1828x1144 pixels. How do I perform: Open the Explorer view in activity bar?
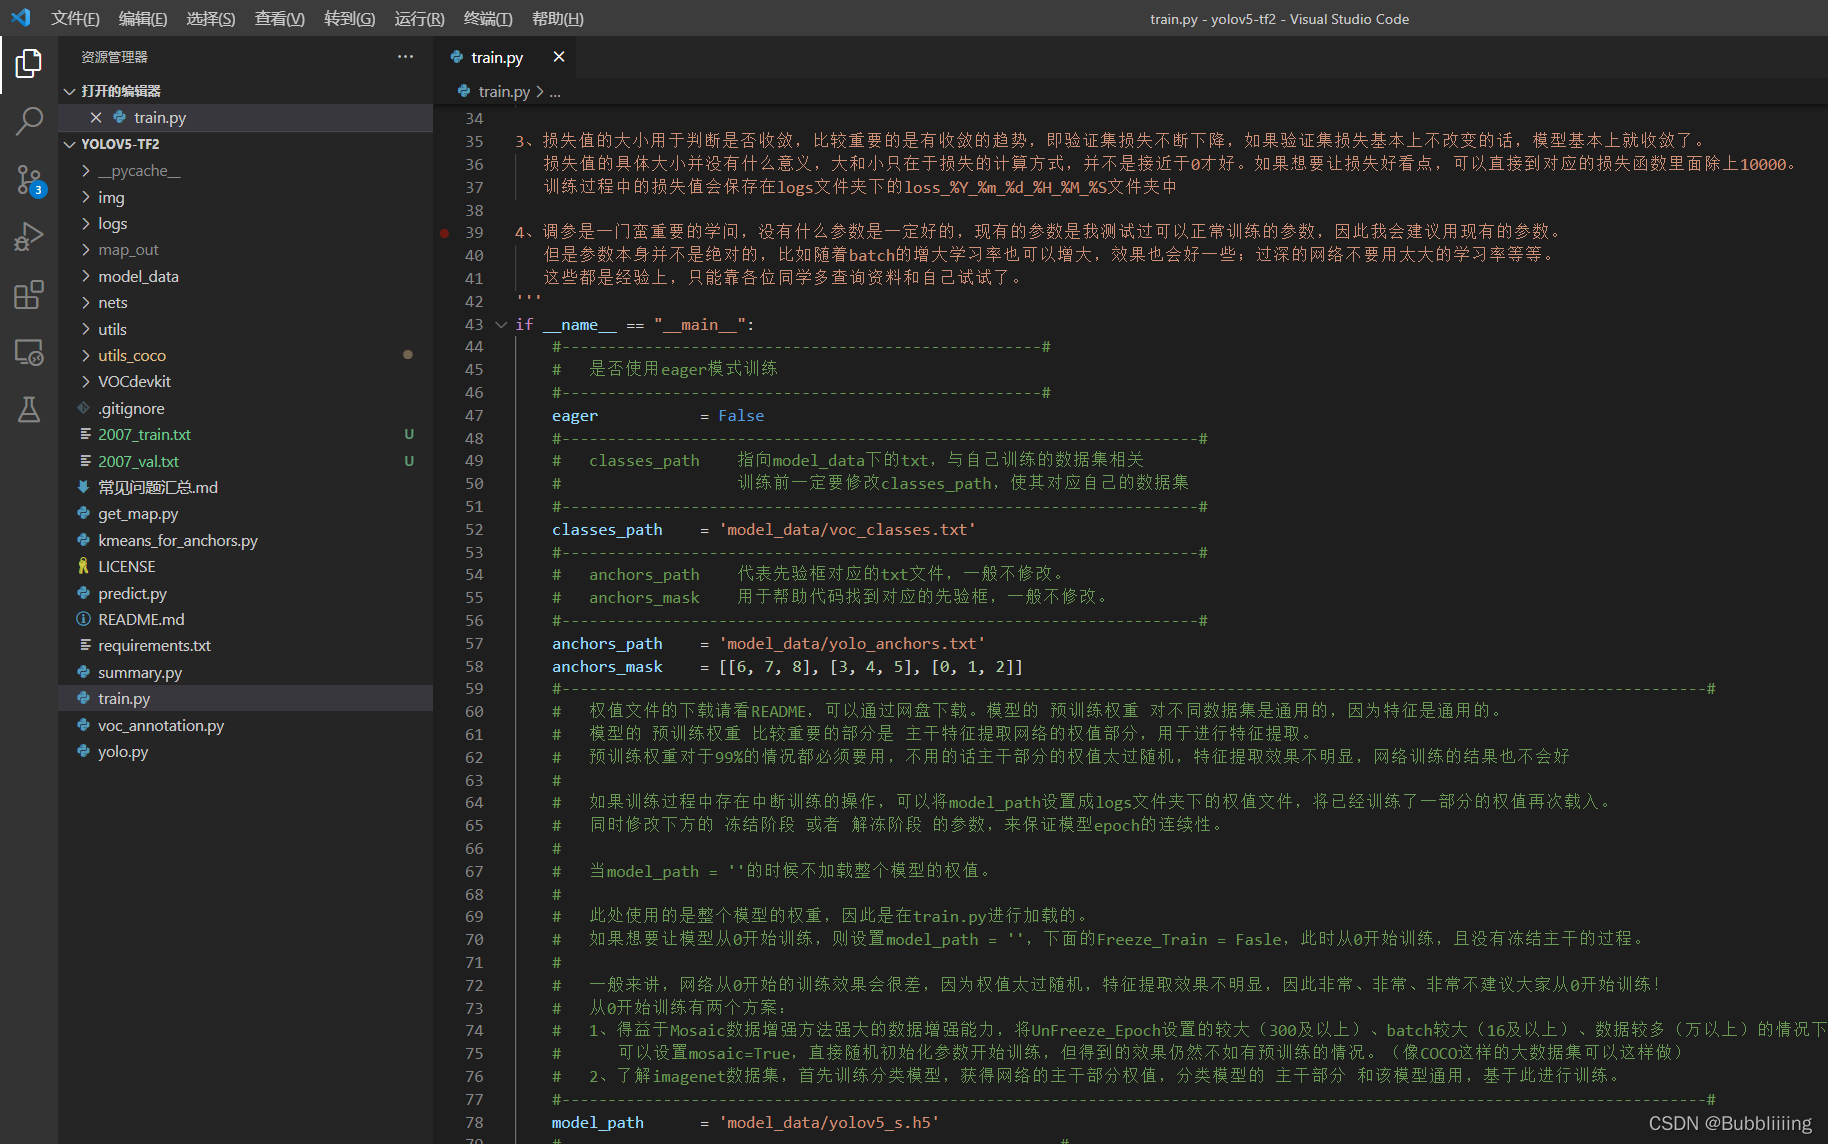click(29, 64)
